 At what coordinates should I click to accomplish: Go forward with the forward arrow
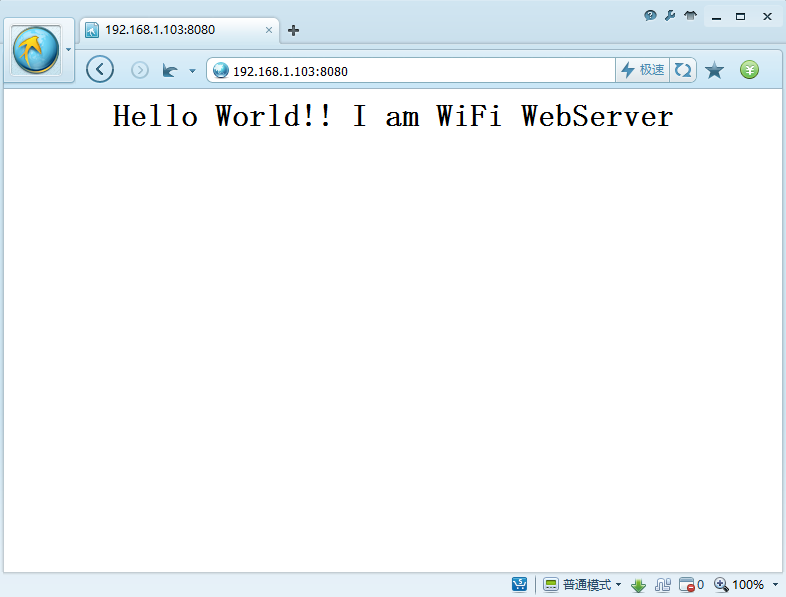(140, 70)
